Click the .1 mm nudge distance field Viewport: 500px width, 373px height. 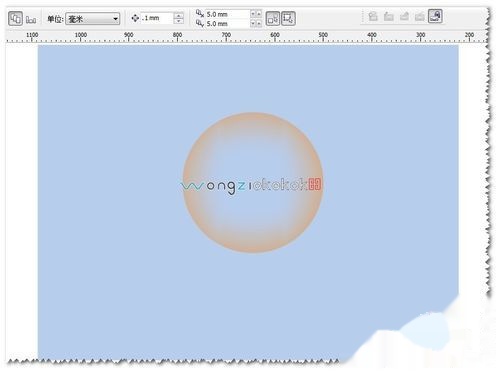coord(157,18)
